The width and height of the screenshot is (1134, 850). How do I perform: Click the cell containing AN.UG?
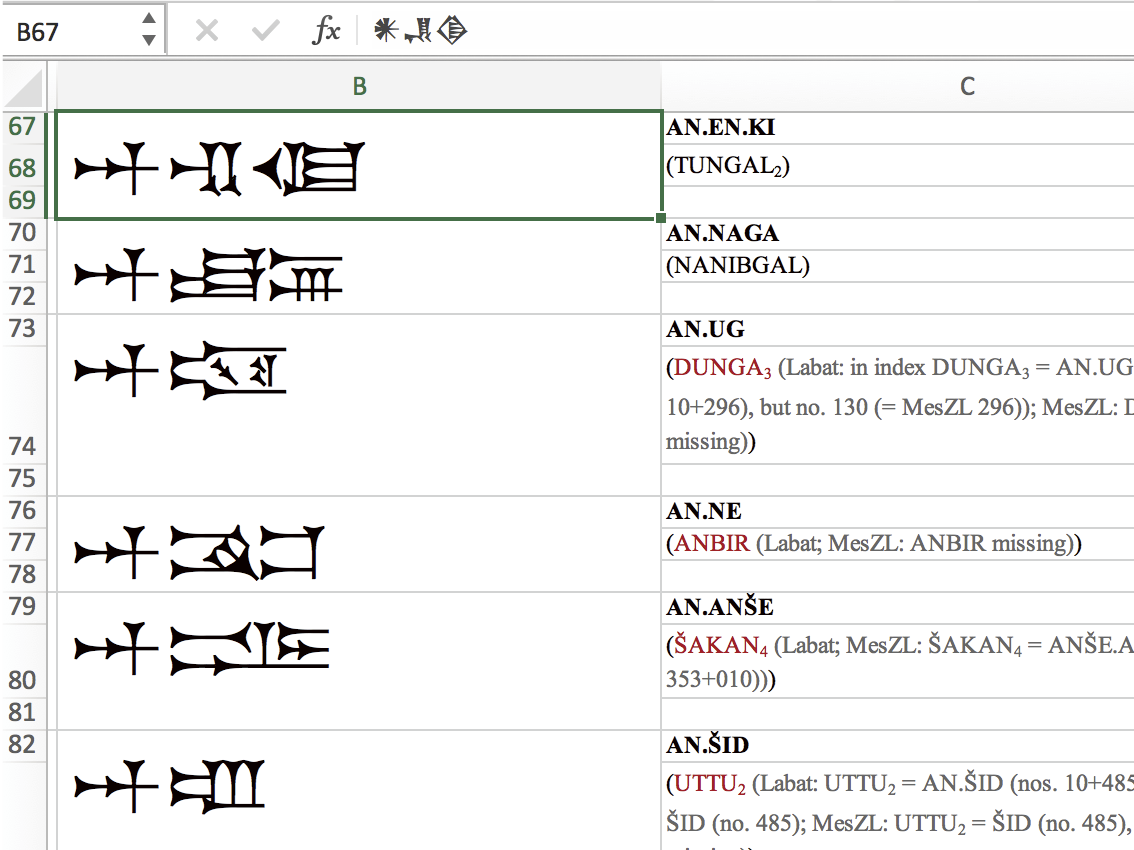(898, 330)
